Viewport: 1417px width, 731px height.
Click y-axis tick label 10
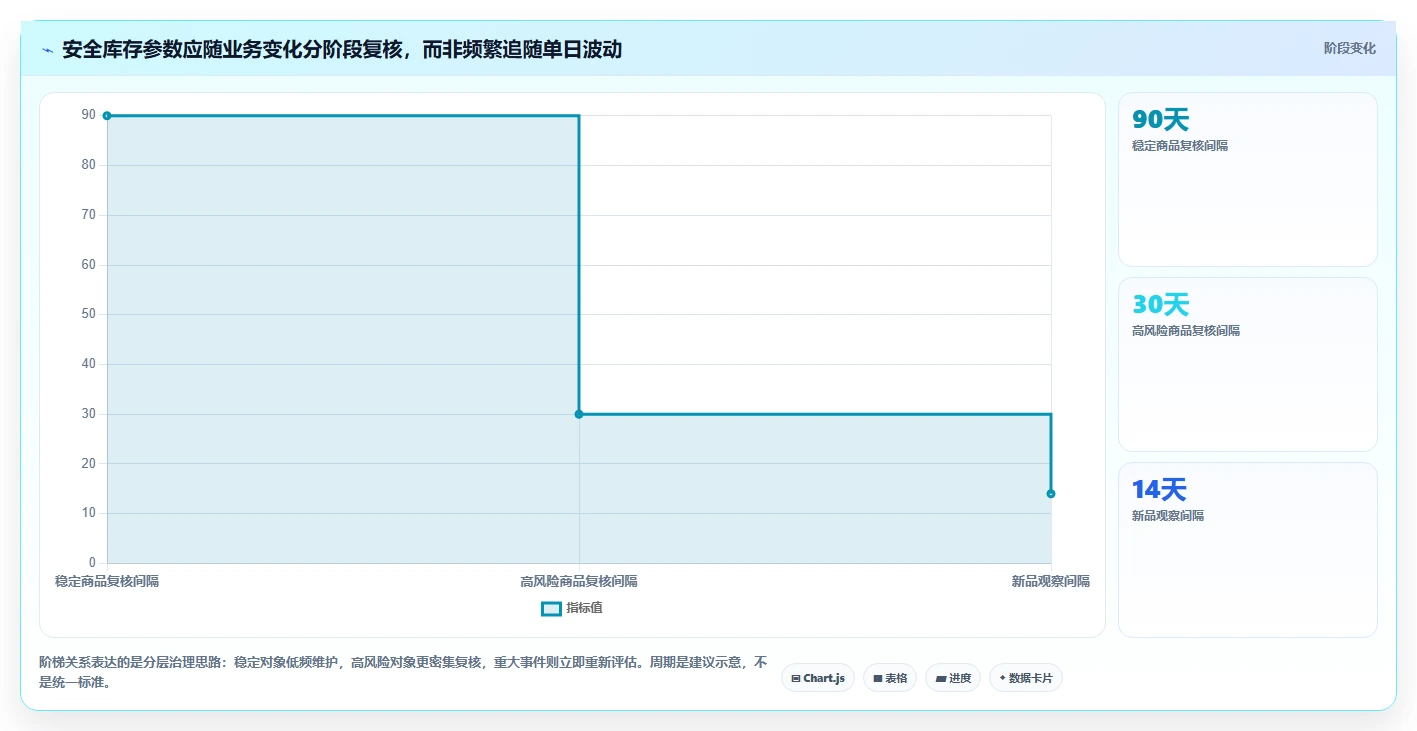(x=89, y=513)
